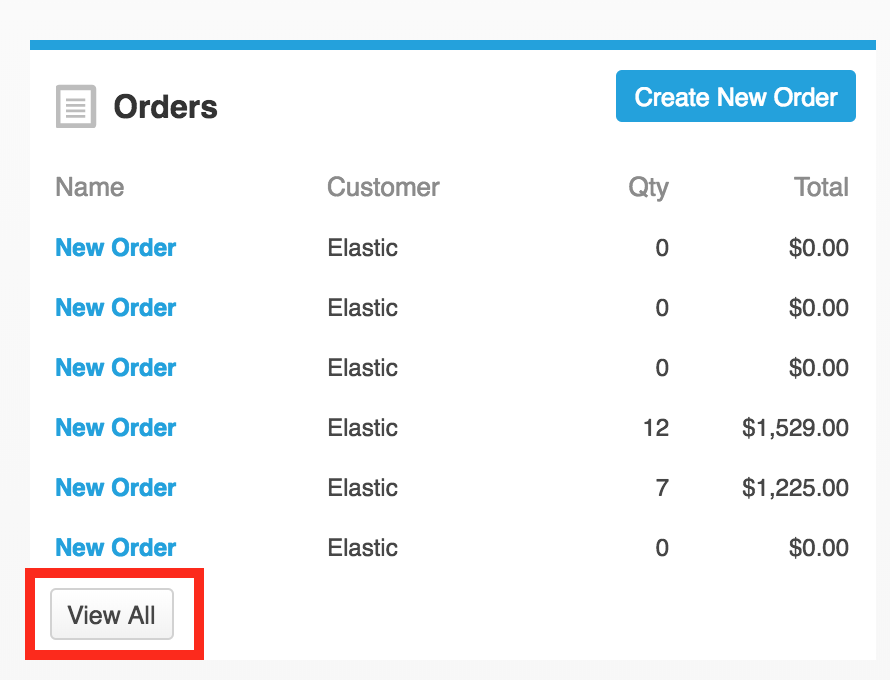
Task: Click the Qty column header
Action: coord(648,187)
